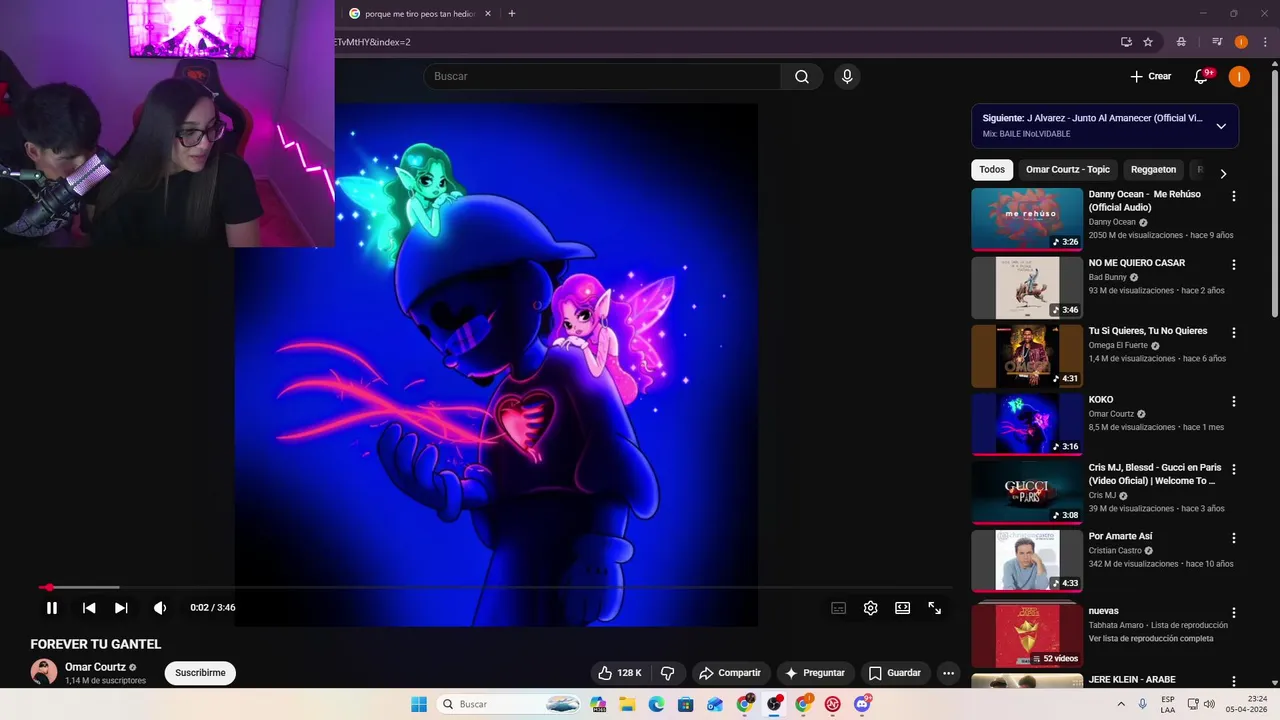This screenshot has width=1280, height=720.
Task: Open options menu for nuevas playlist
Action: 1233,613
